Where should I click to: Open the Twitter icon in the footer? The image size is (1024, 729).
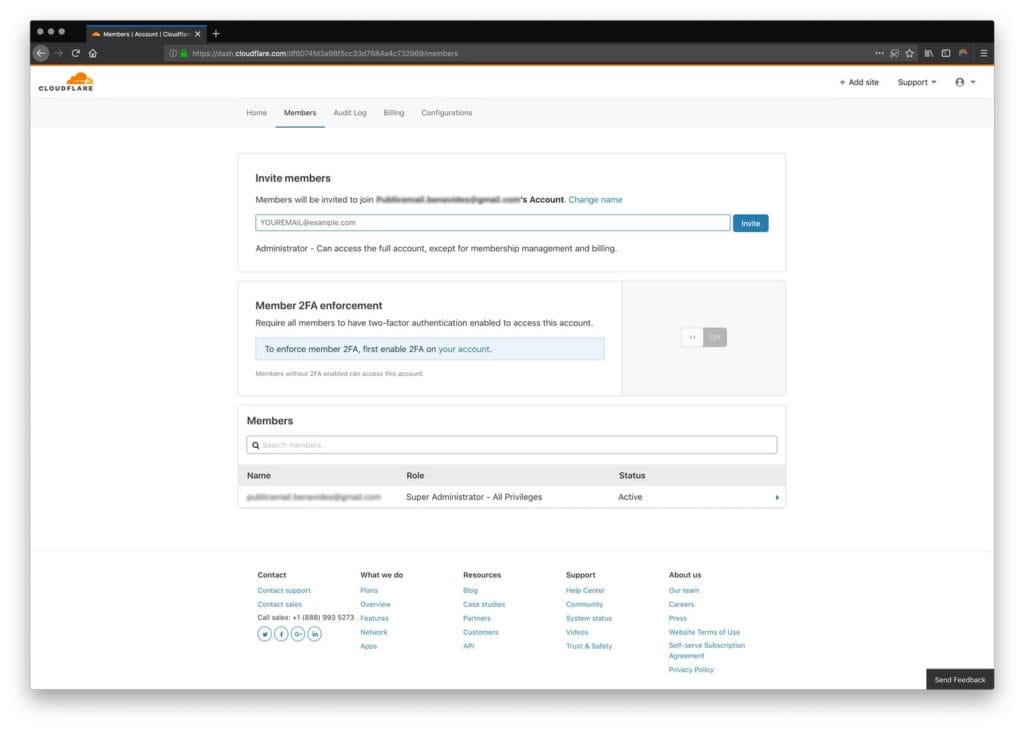coord(265,634)
